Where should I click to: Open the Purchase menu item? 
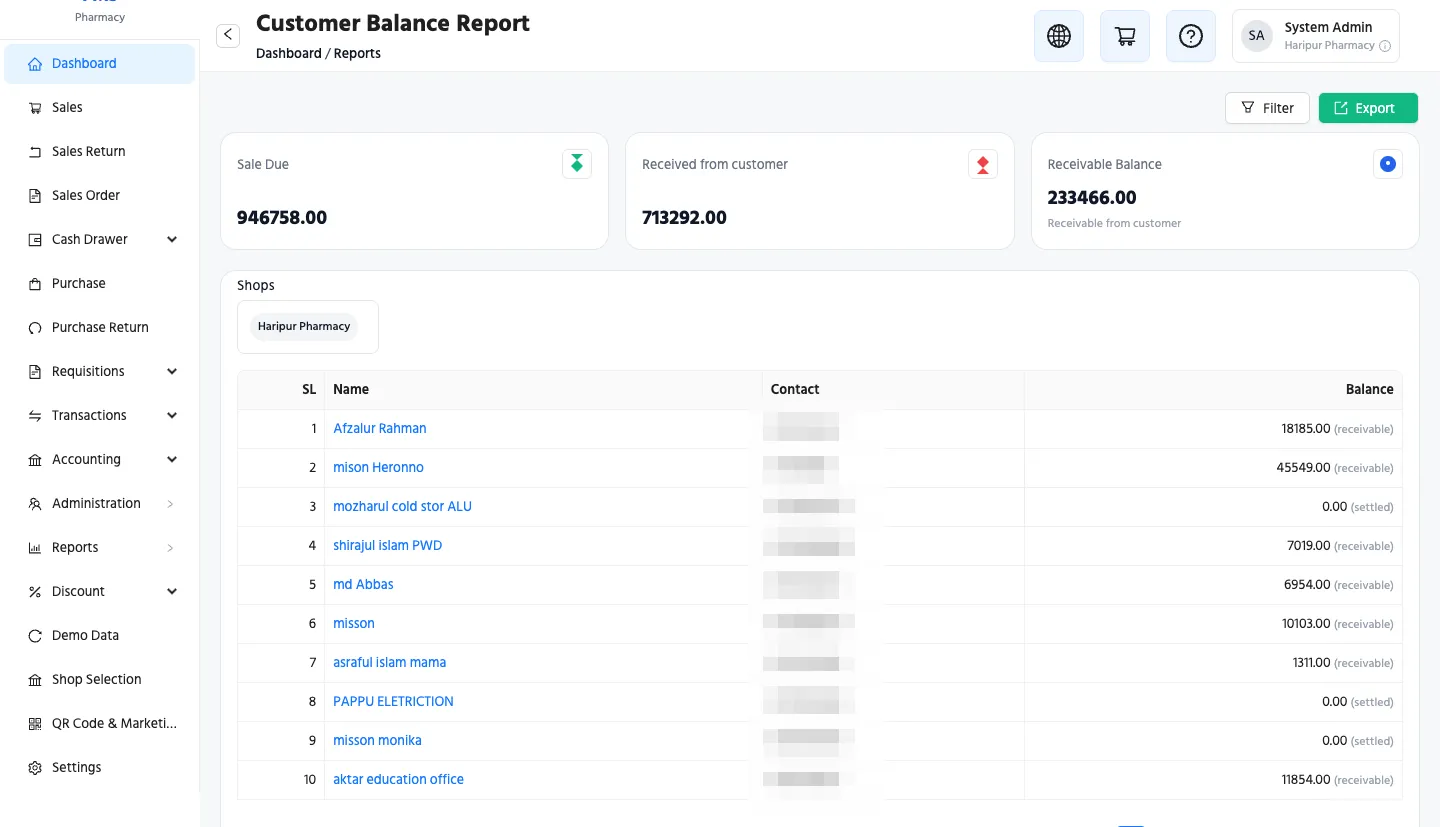pyautogui.click(x=99, y=284)
